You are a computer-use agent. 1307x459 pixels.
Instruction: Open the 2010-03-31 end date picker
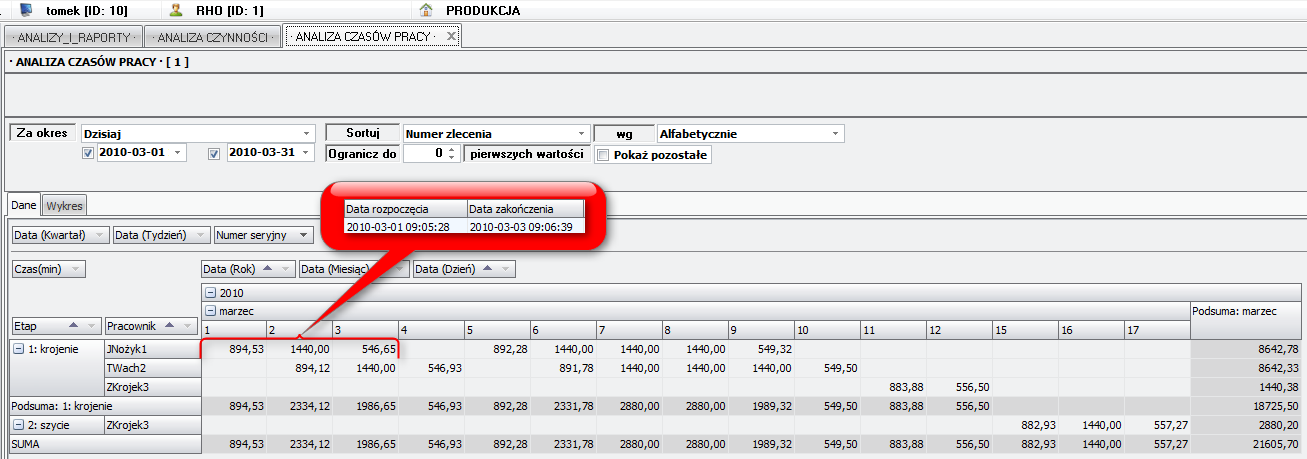pos(306,153)
